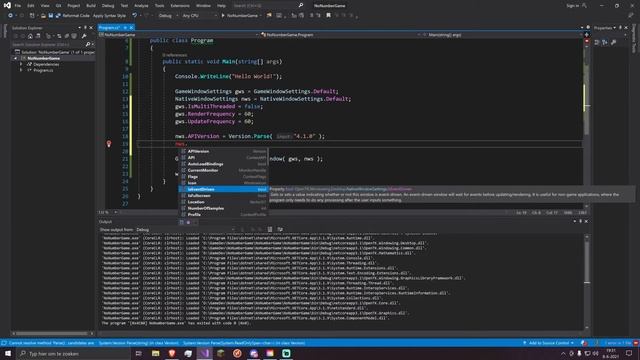This screenshot has height=360, width=640.
Task: Click the Save file toolbar icon
Action: (x=51, y=16)
